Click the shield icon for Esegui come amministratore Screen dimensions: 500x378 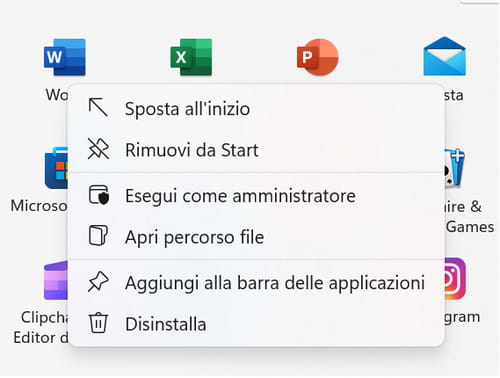[99, 195]
